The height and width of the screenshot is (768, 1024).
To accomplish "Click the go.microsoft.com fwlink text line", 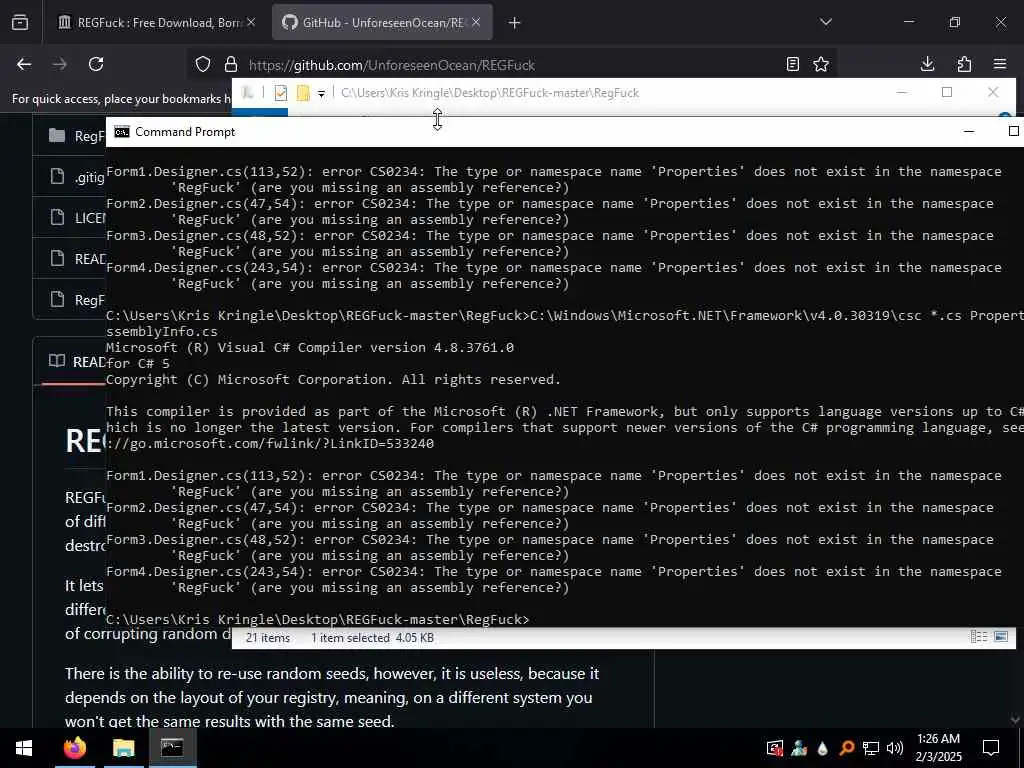I will (270, 443).
